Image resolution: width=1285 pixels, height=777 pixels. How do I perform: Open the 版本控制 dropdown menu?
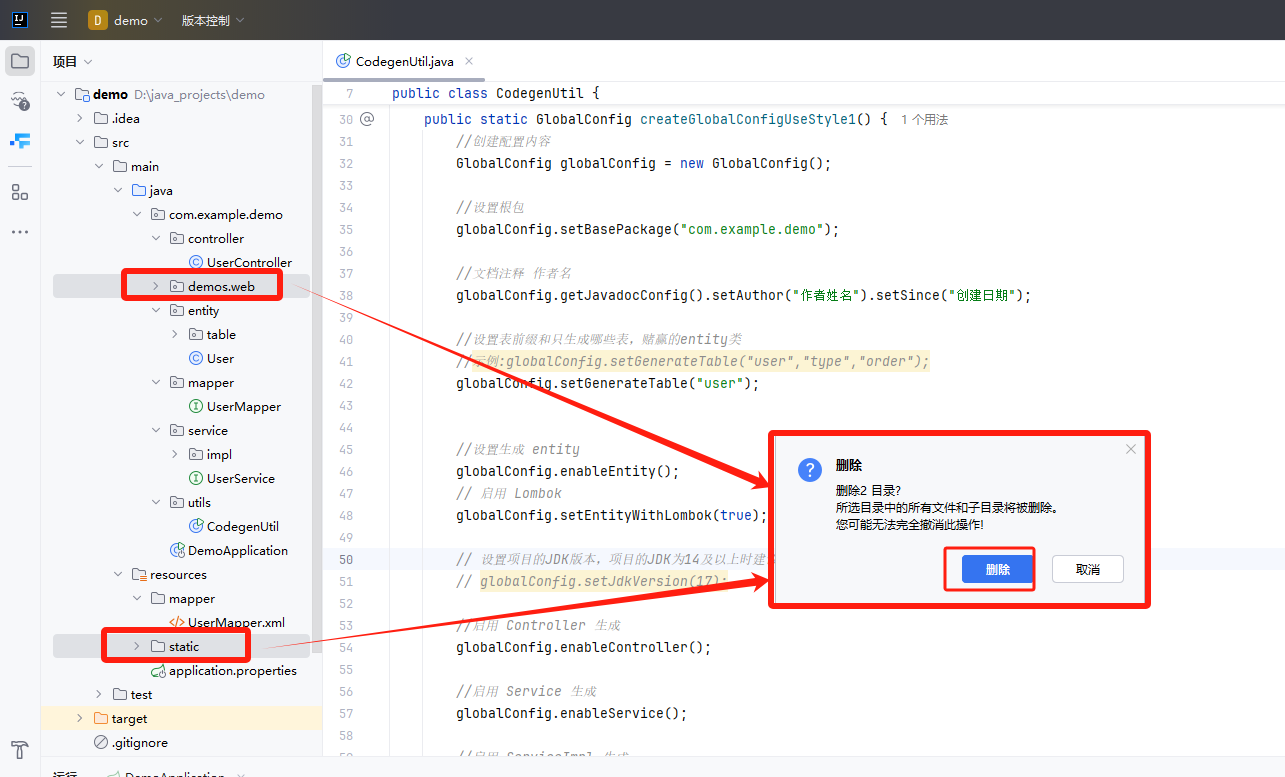[x=212, y=20]
